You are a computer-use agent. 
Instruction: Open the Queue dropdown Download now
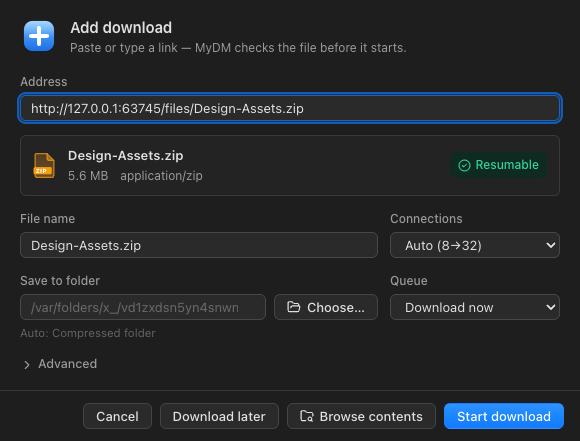475,307
